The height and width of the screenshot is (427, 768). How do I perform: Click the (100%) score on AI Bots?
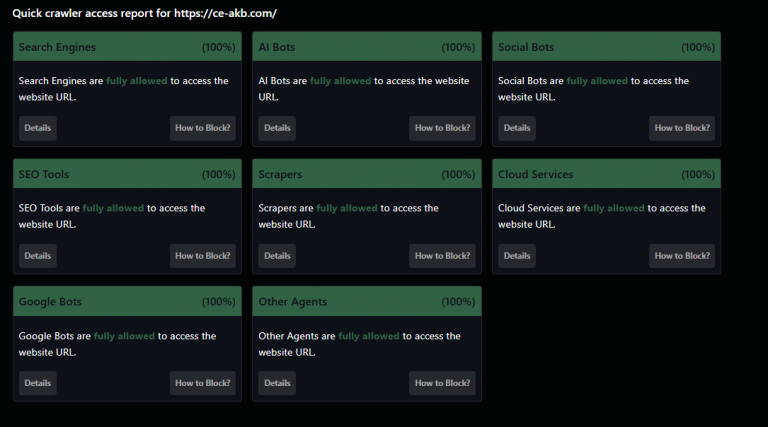point(458,47)
